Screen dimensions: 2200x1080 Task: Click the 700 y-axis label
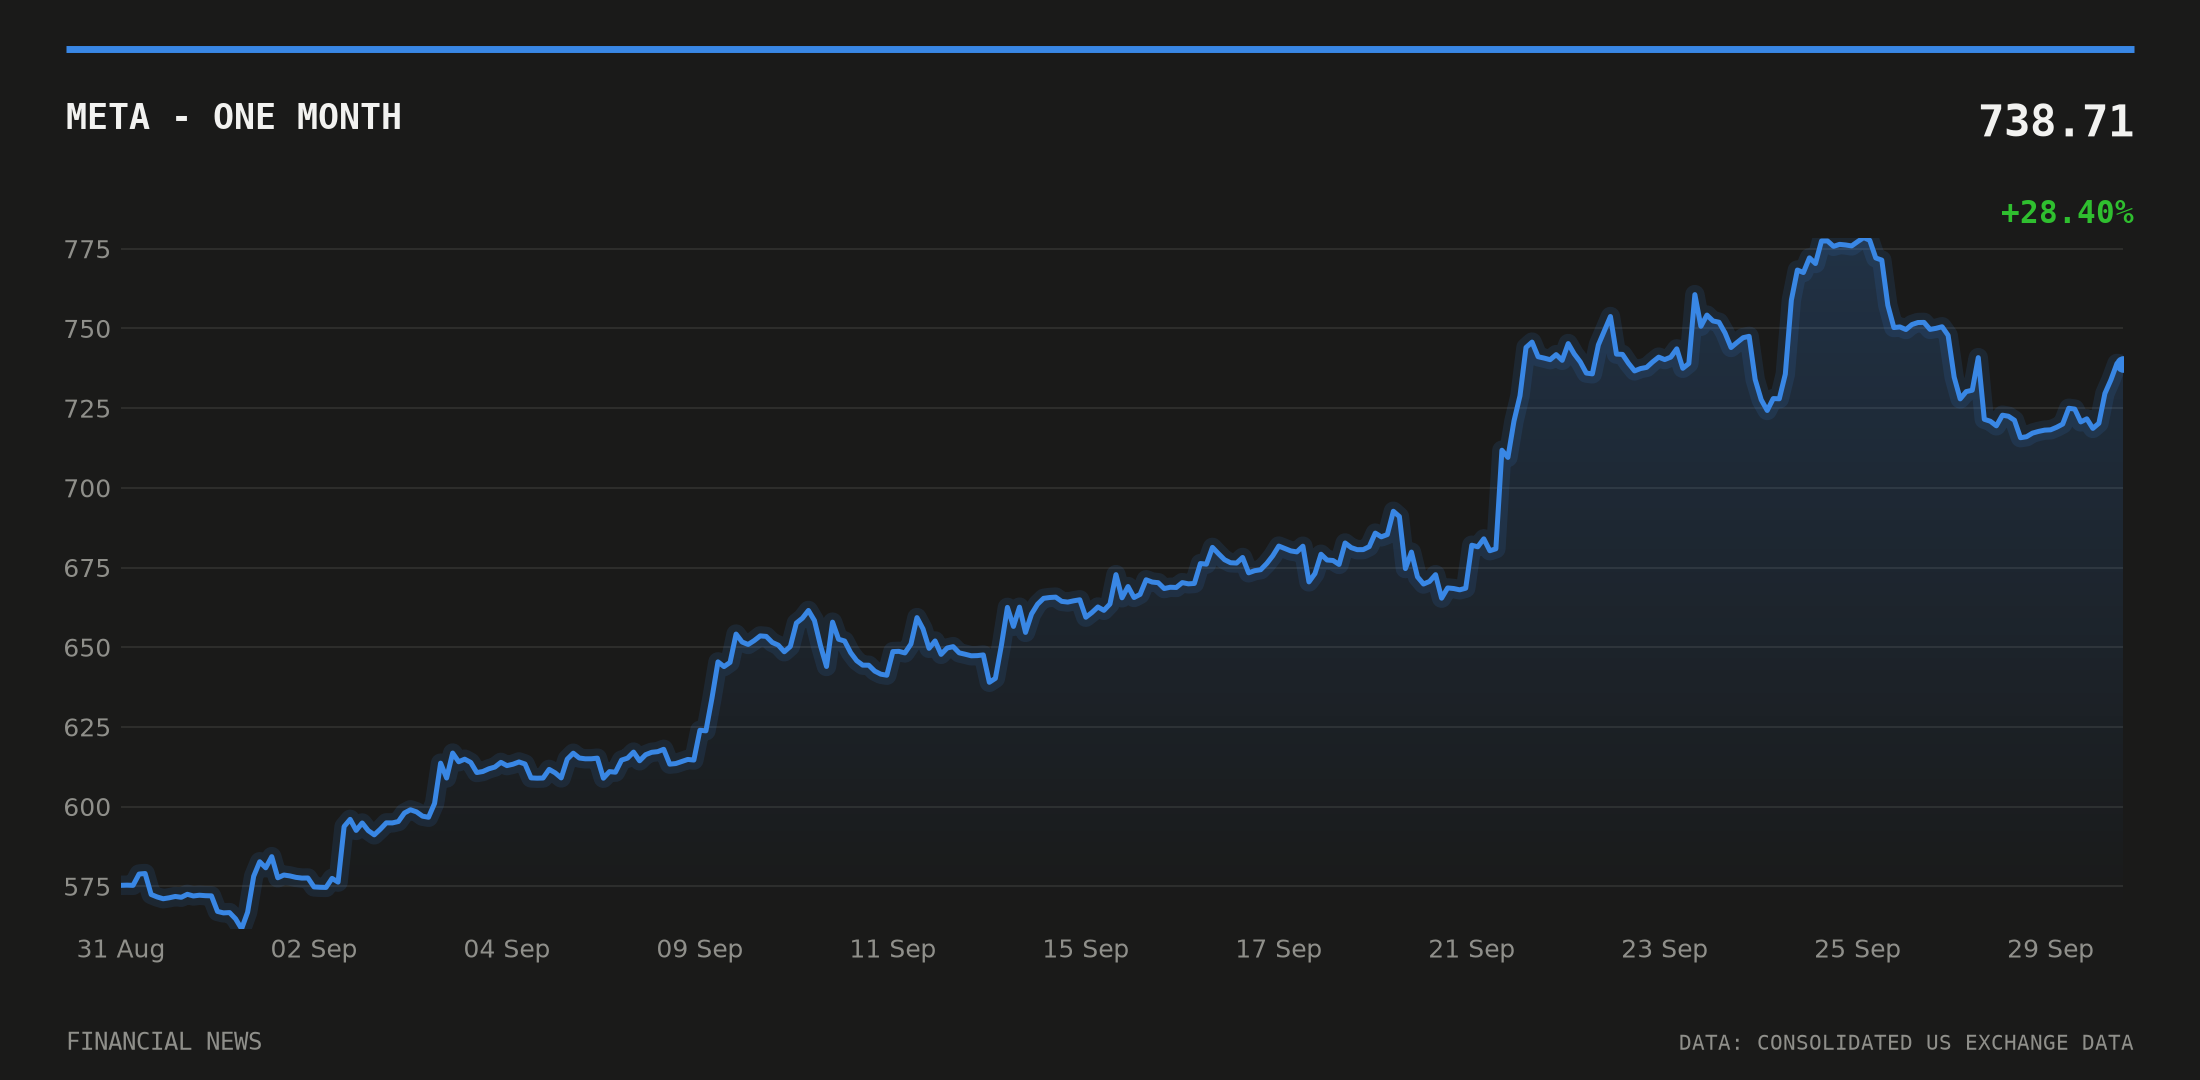point(87,488)
